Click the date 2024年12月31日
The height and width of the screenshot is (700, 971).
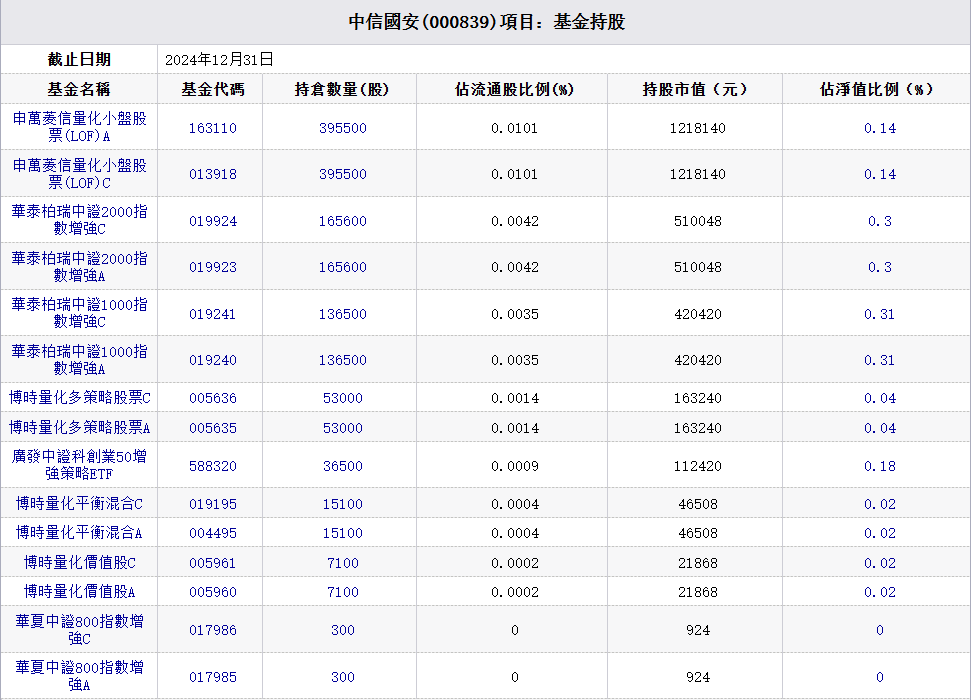pos(219,59)
